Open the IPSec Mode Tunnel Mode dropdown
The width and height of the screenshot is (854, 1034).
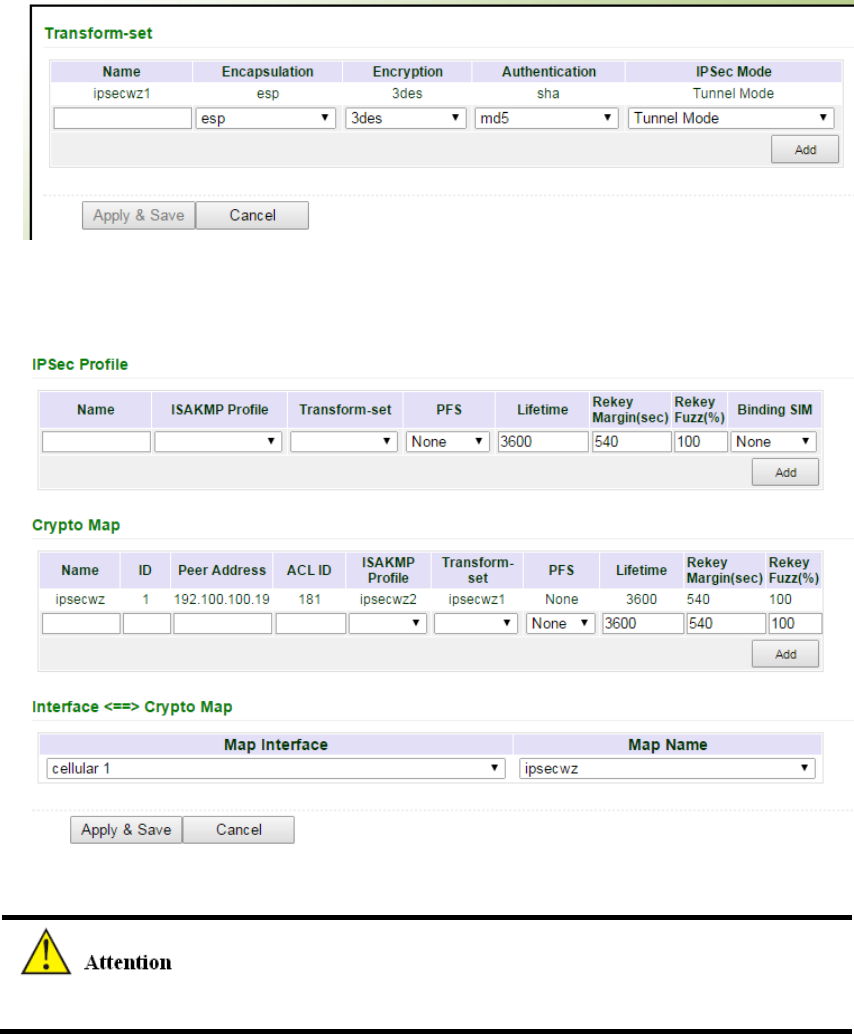[731, 118]
